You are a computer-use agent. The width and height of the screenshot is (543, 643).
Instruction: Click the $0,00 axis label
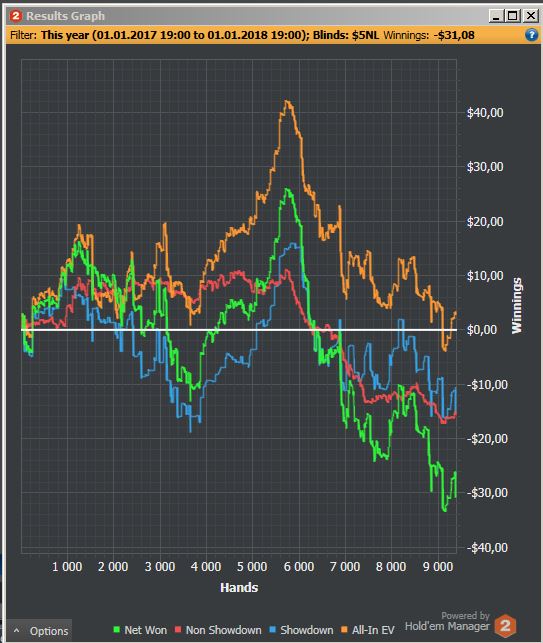click(481, 330)
